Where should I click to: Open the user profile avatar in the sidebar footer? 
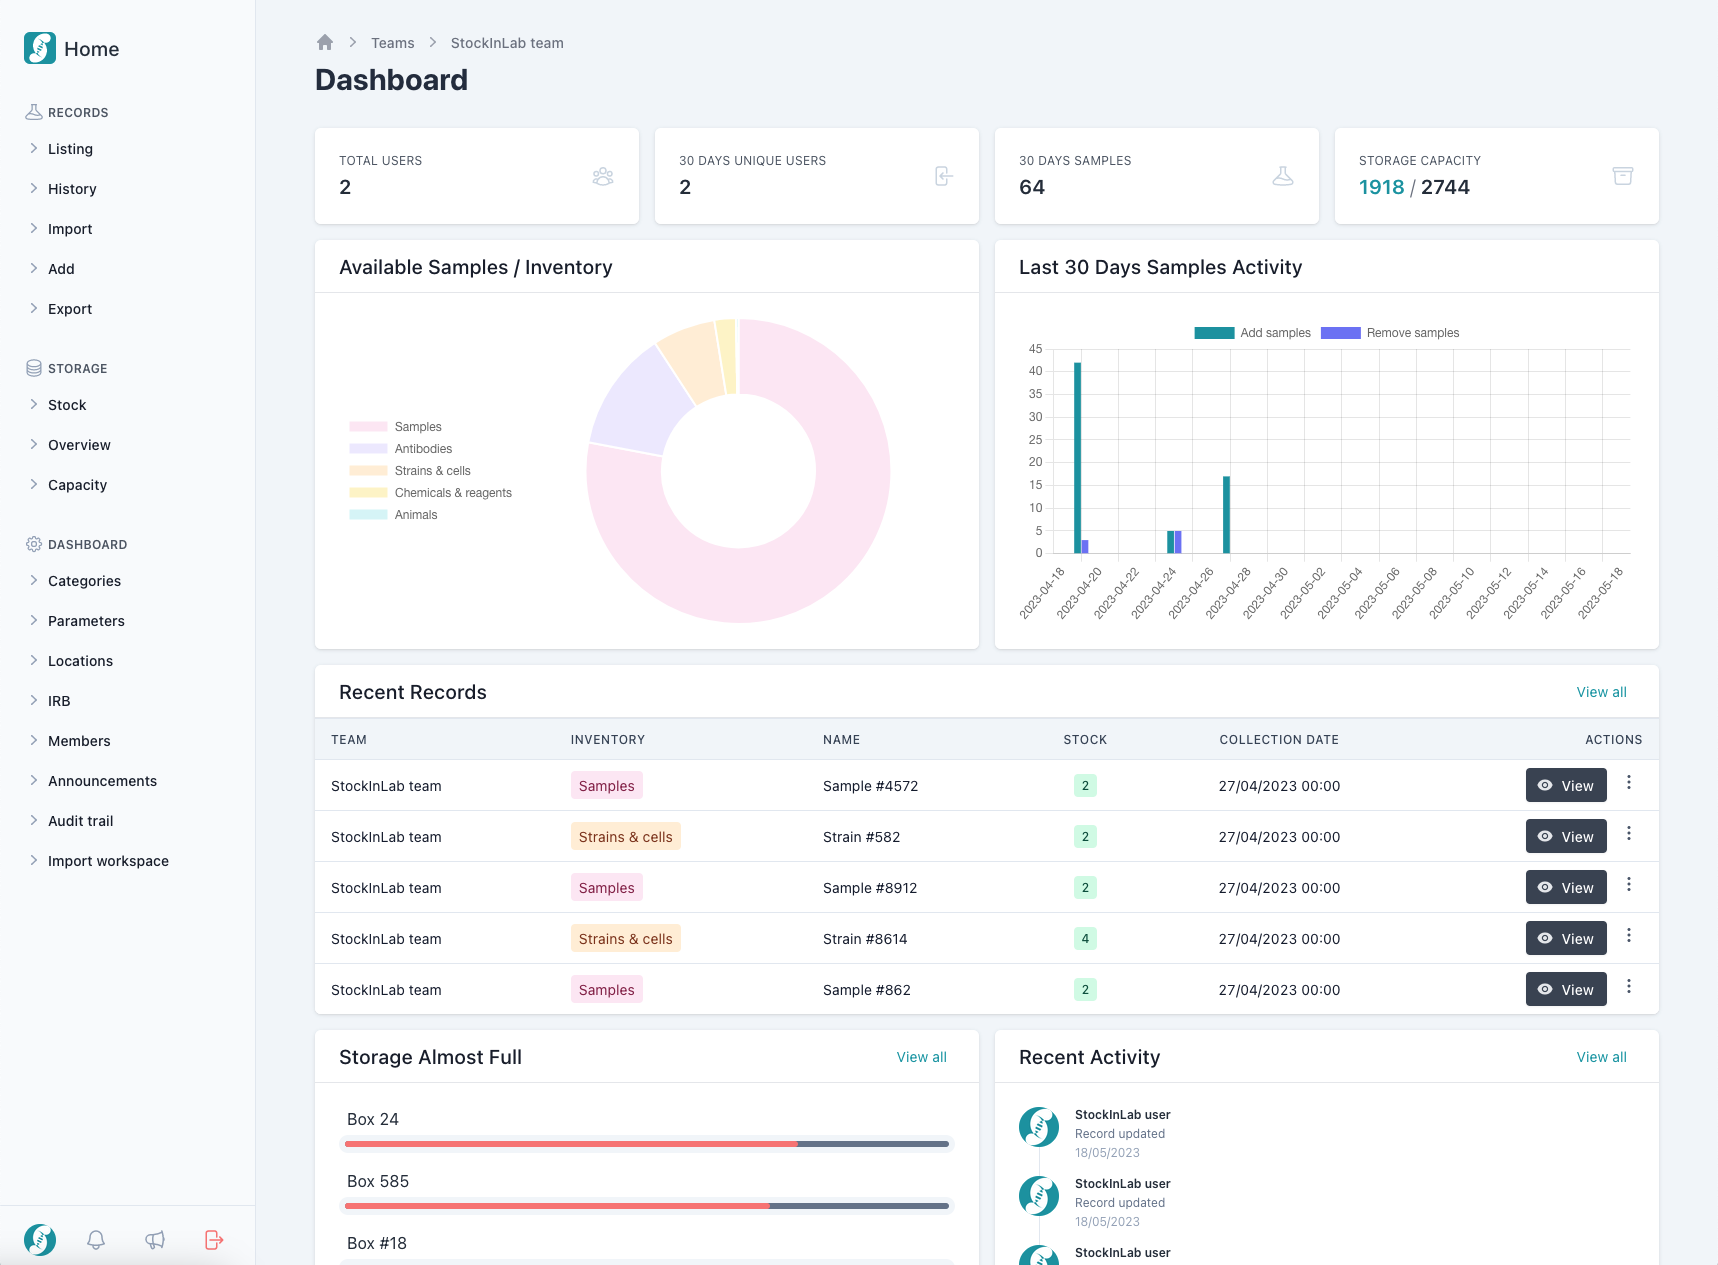click(40, 1240)
